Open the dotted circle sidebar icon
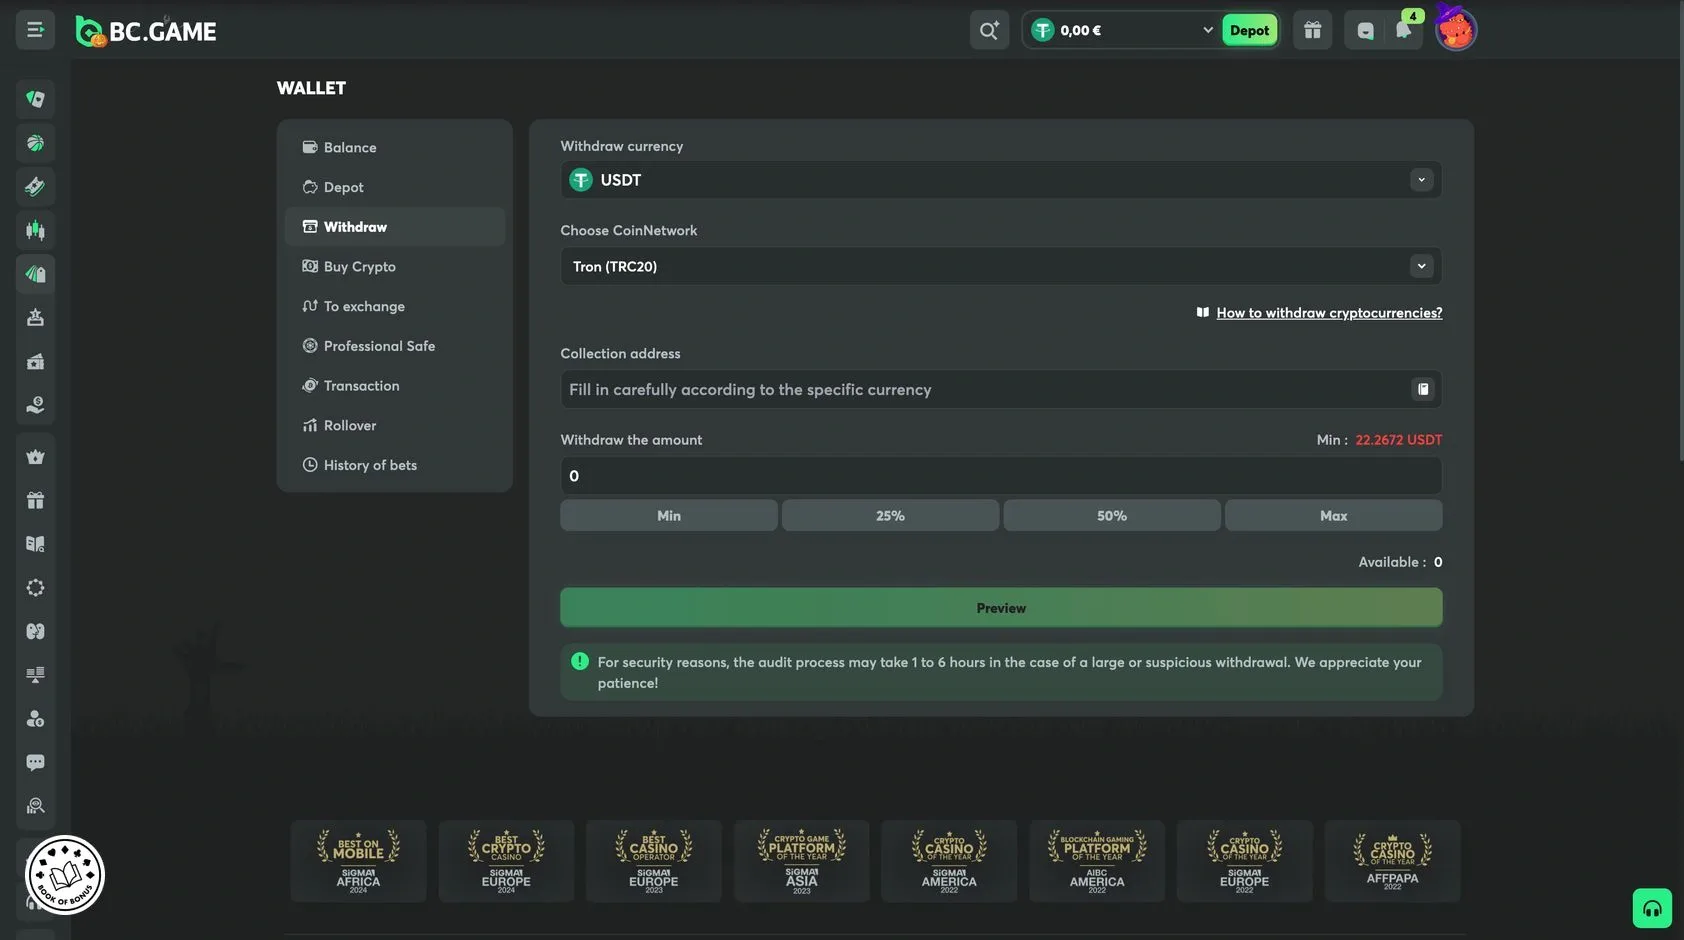The image size is (1684, 940). (35, 588)
